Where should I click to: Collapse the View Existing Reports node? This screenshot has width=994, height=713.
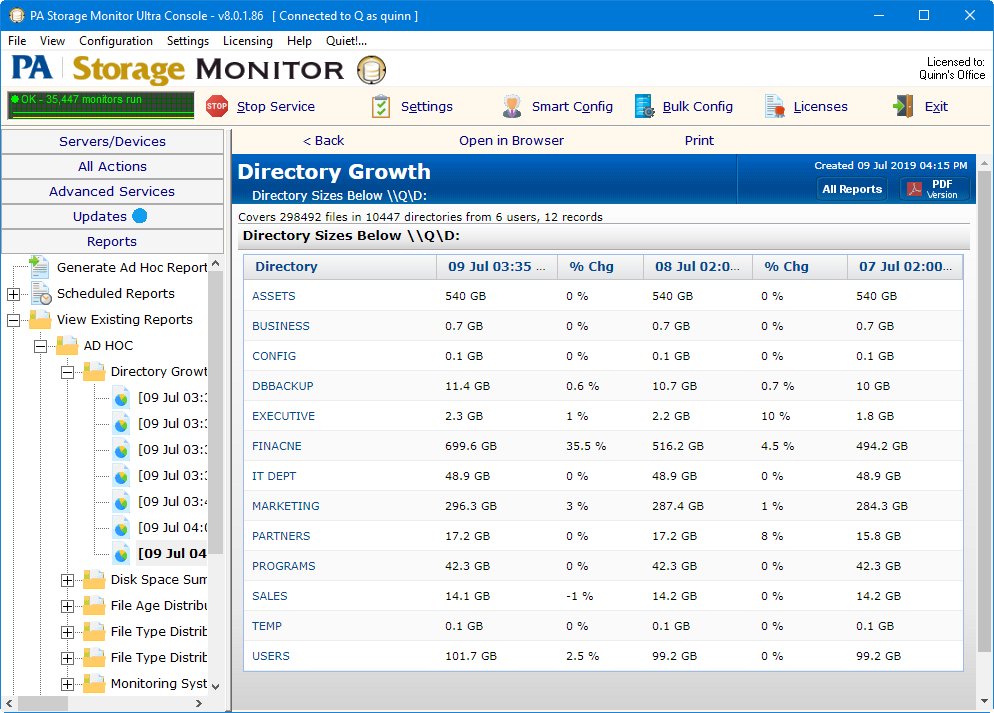pyautogui.click(x=14, y=320)
